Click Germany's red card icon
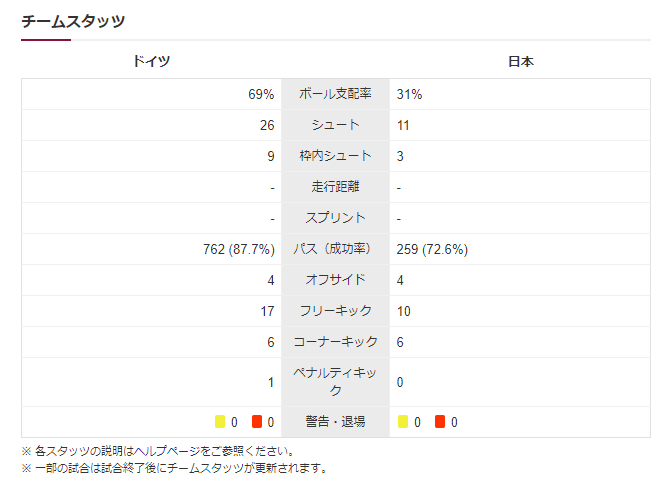 257,422
